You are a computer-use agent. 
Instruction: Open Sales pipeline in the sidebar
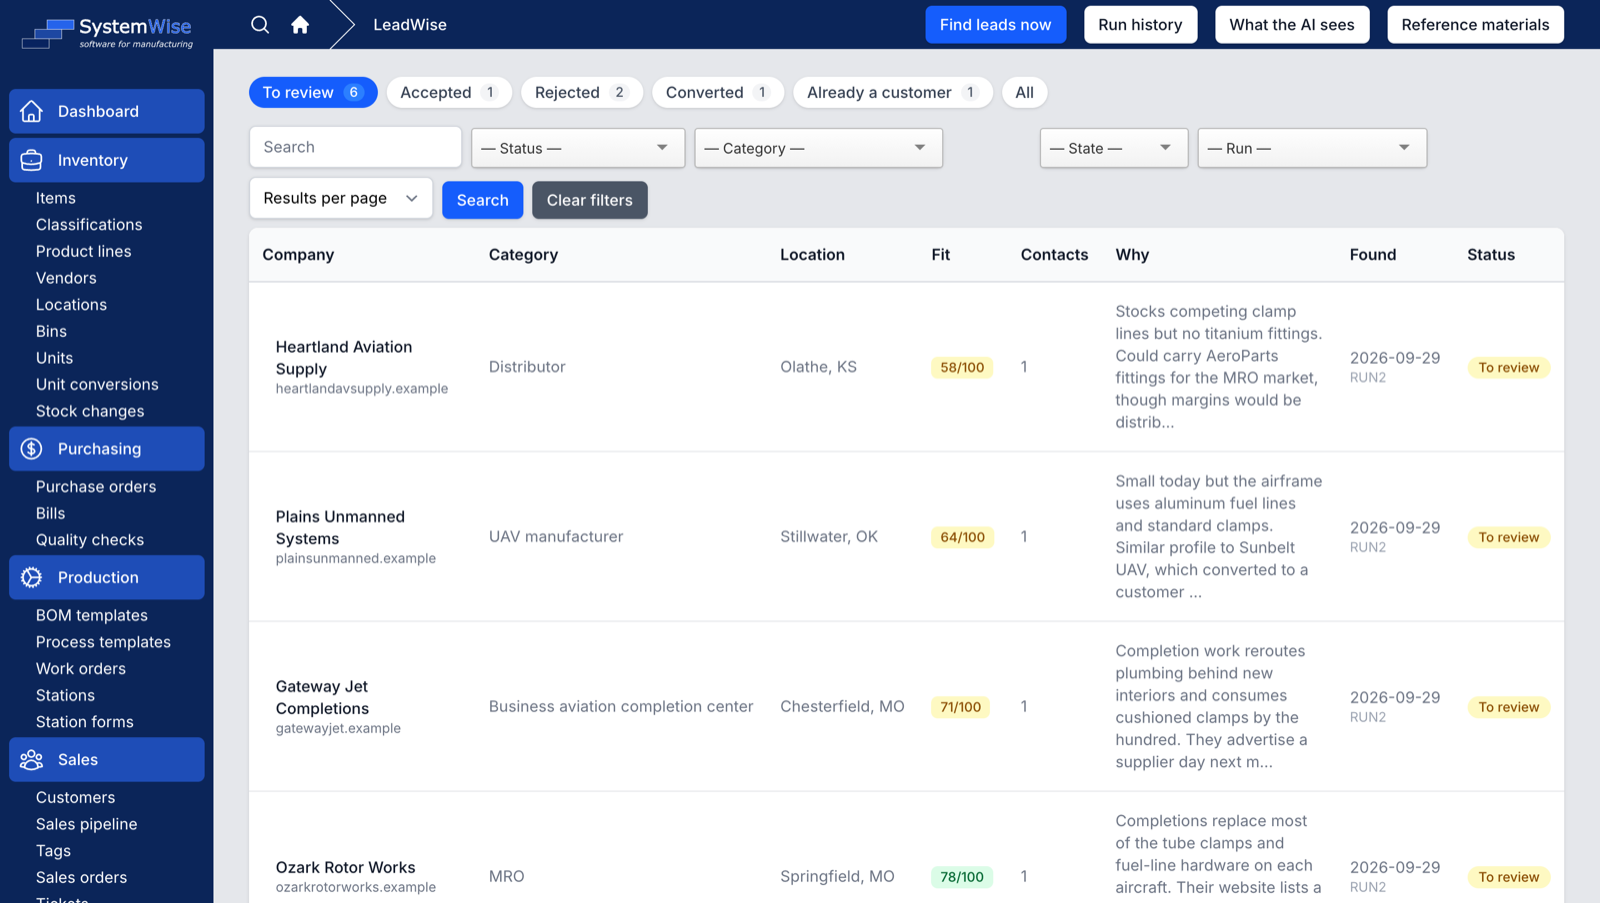pyautogui.click(x=87, y=824)
